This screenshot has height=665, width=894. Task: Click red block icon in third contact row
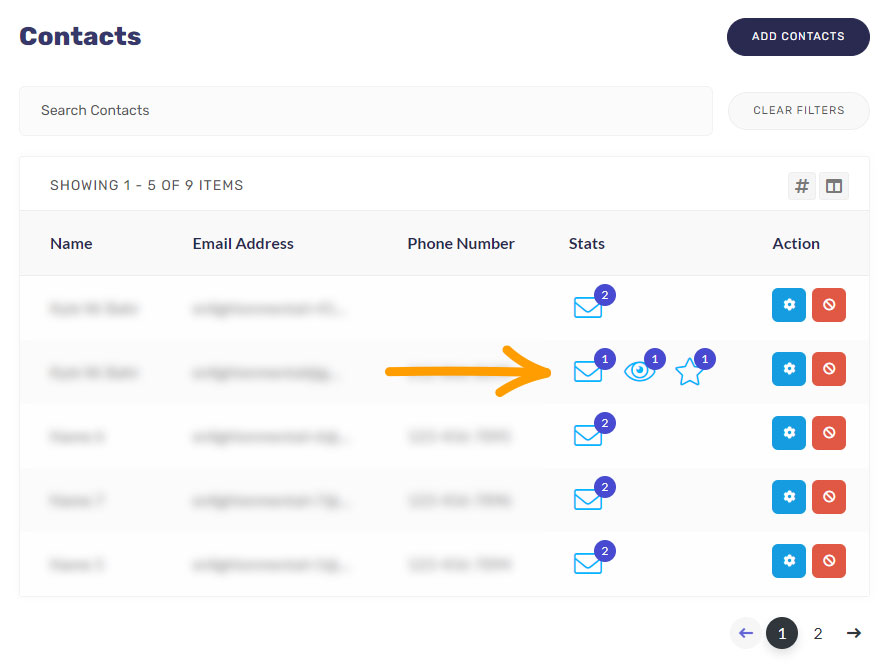pyautogui.click(x=828, y=433)
